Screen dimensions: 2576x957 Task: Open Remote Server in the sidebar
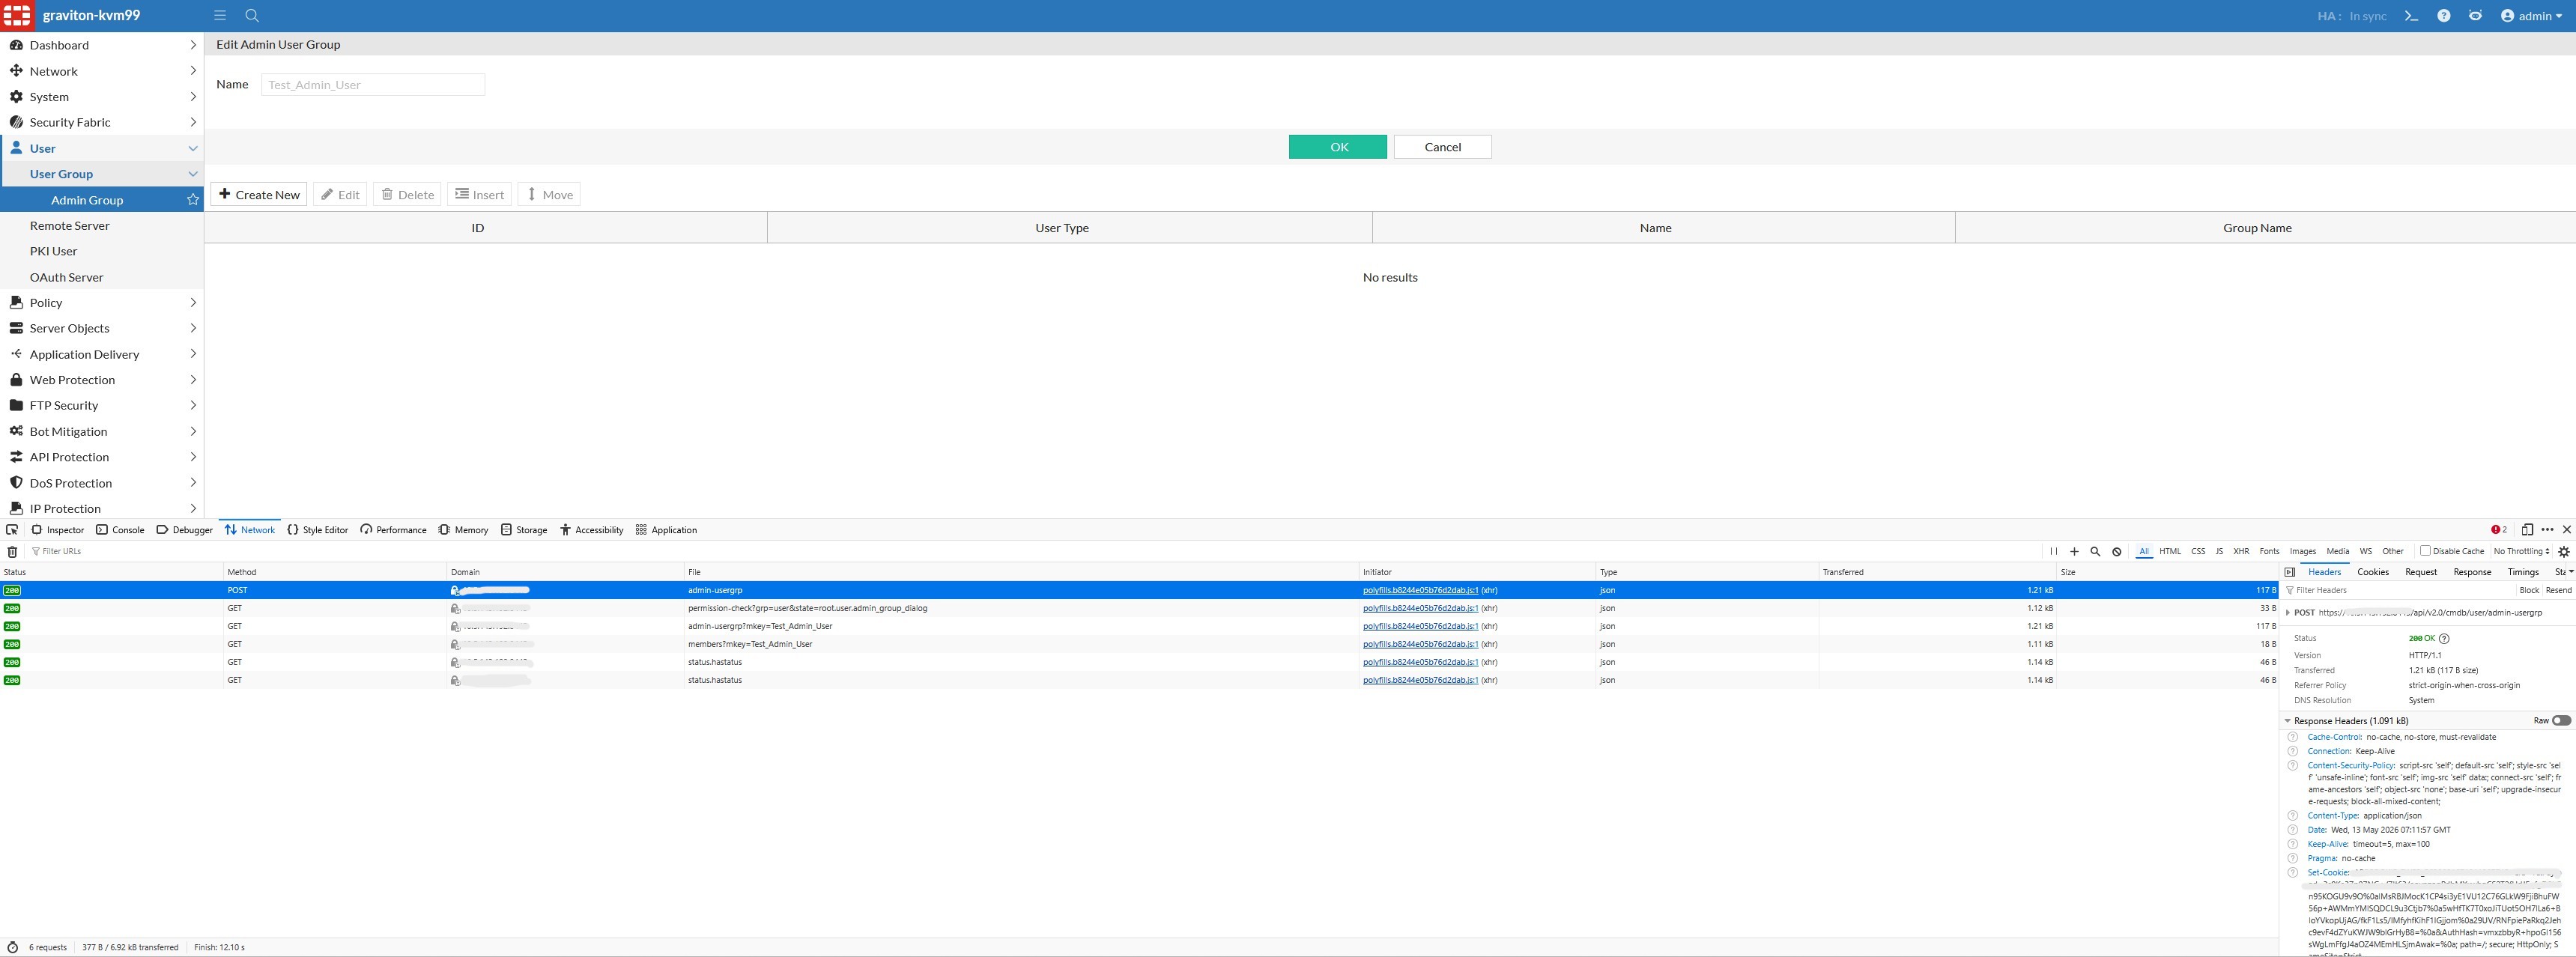pos(70,226)
